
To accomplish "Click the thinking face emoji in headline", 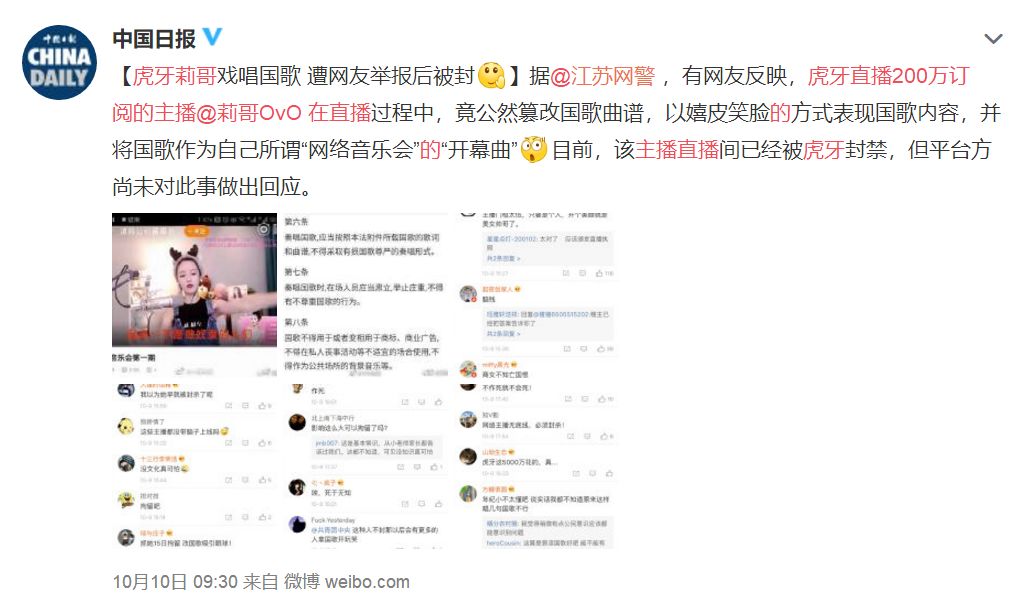I will [x=492, y=76].
